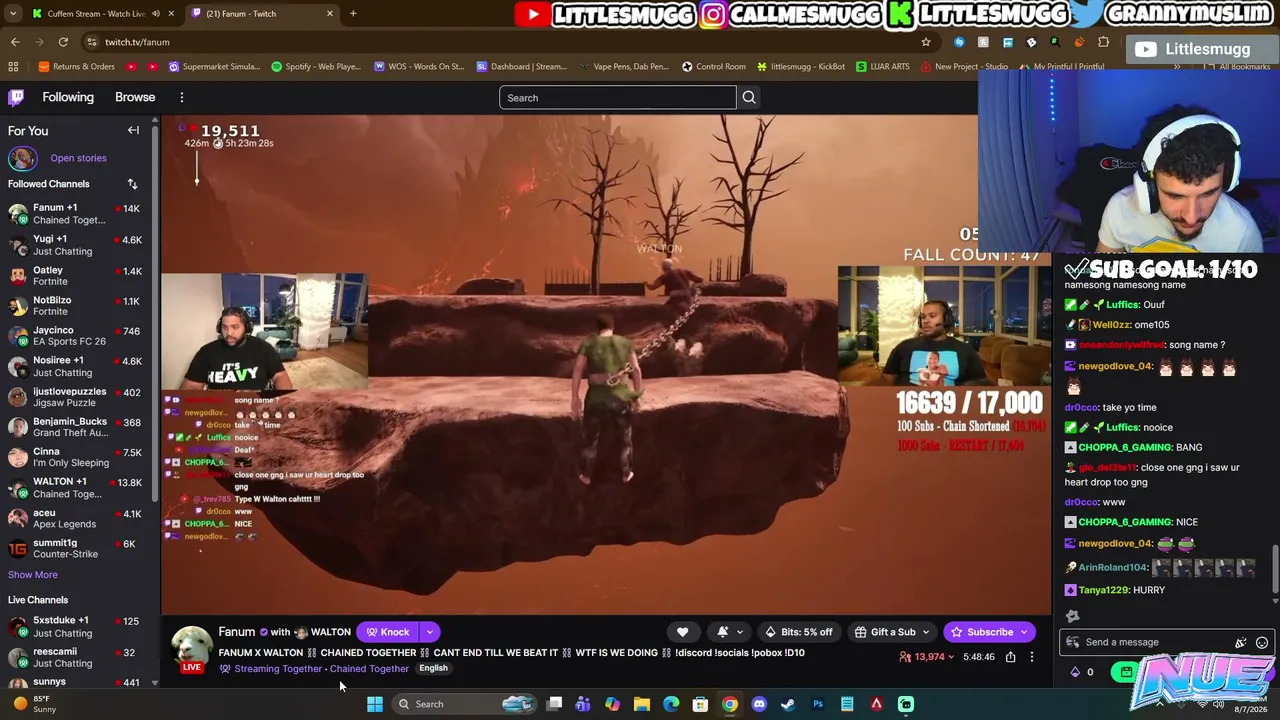
Task: Click the Twitch search input field
Action: point(617,97)
